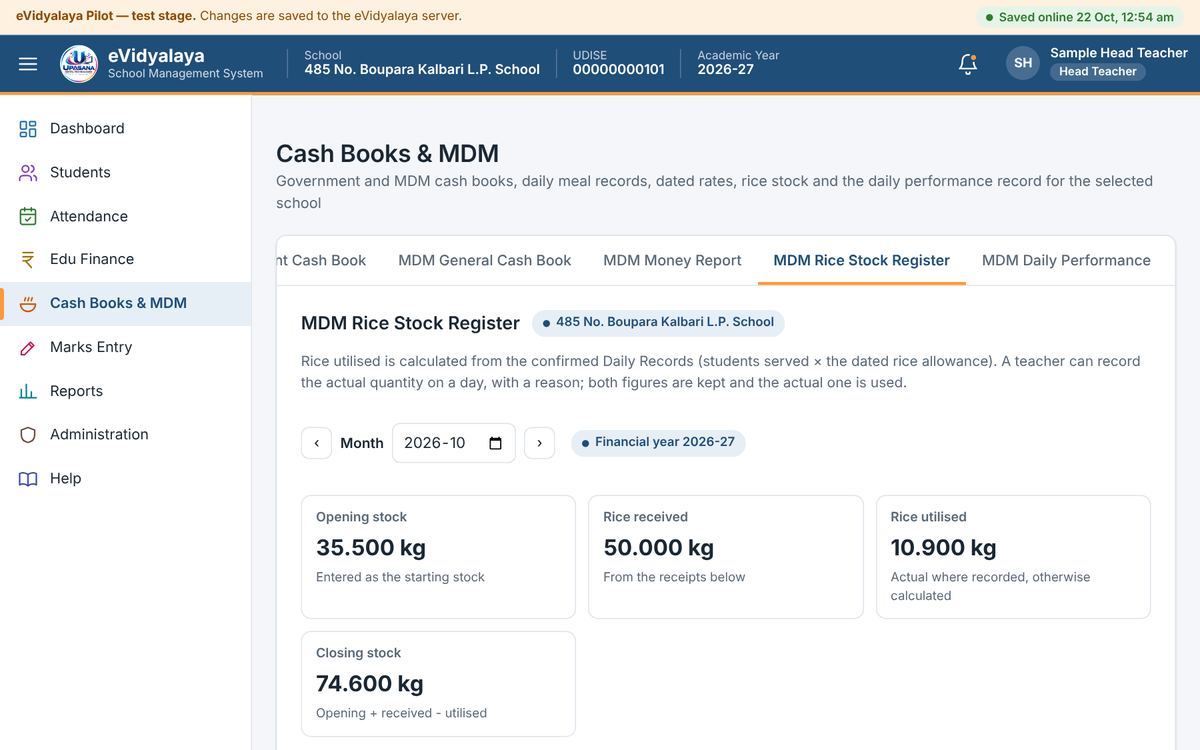Open Administration from the sidebar
The width and height of the screenshot is (1200, 750).
[x=125, y=435]
